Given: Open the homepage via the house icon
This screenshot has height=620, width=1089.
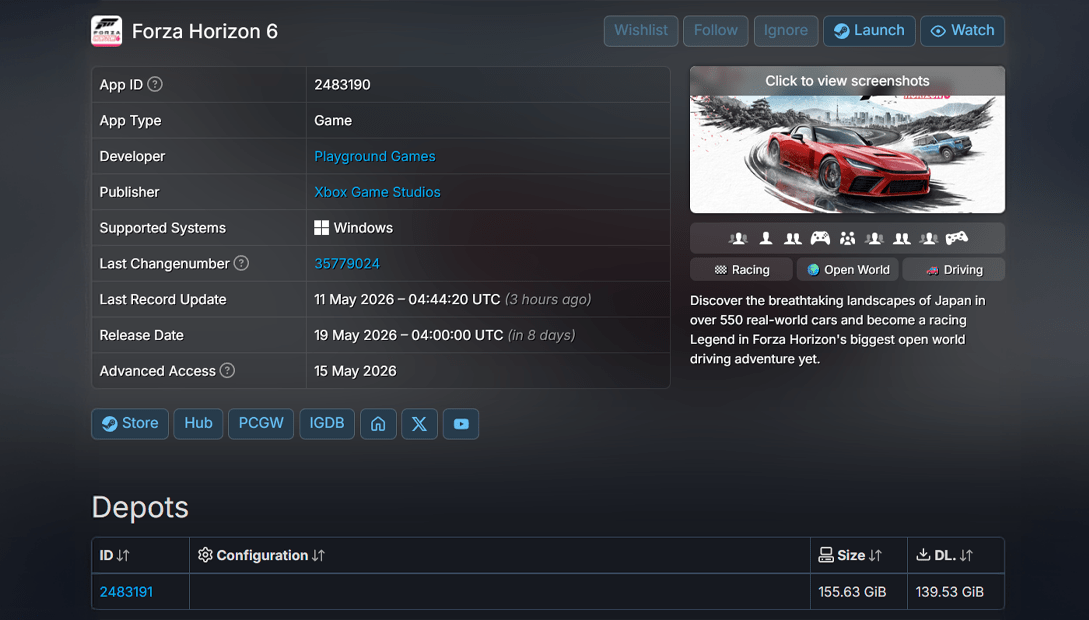Looking at the screenshot, I should point(378,424).
